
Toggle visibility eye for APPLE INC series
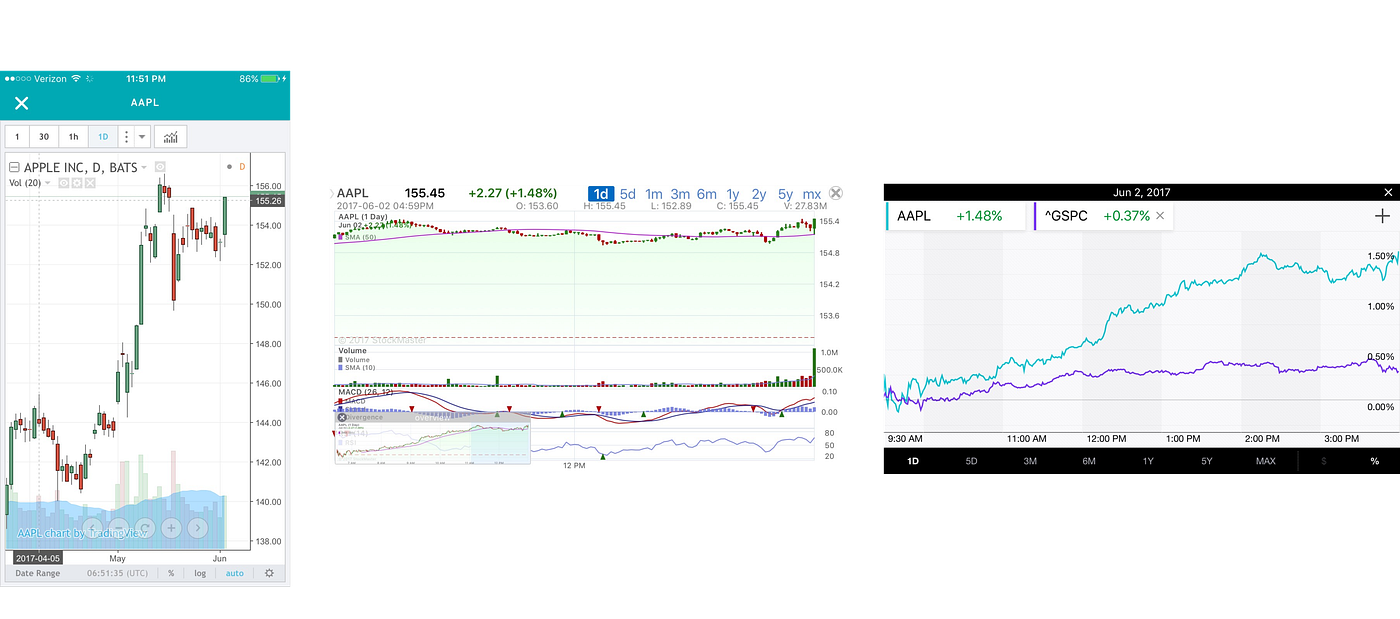pyautogui.click(x=161, y=168)
